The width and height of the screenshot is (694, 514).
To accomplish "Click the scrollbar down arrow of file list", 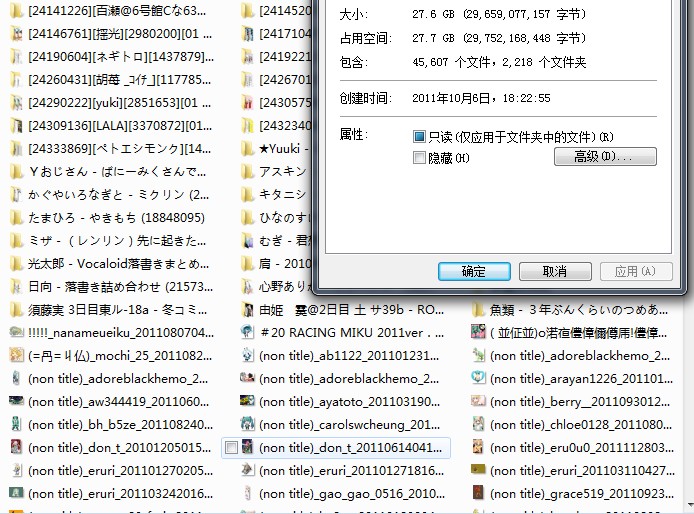I will (x=690, y=505).
